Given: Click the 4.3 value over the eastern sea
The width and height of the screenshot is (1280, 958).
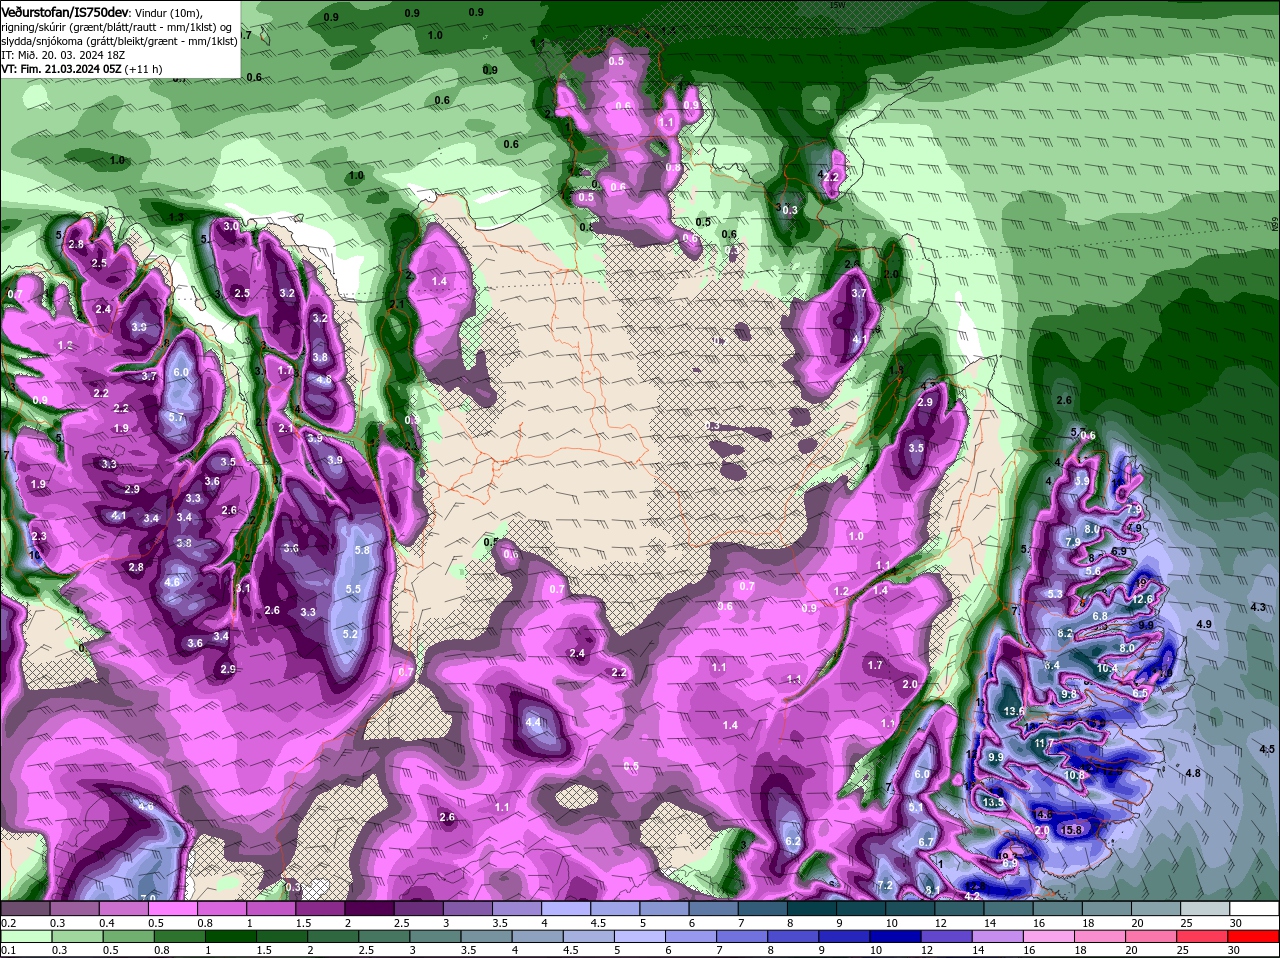Looking at the screenshot, I should 1258,607.
